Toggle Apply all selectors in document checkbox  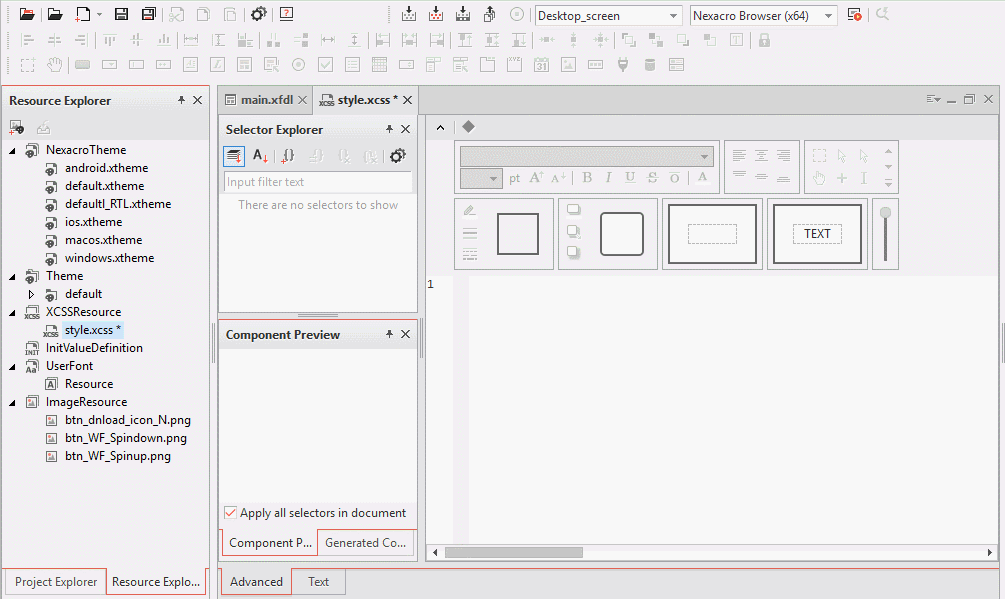231,513
